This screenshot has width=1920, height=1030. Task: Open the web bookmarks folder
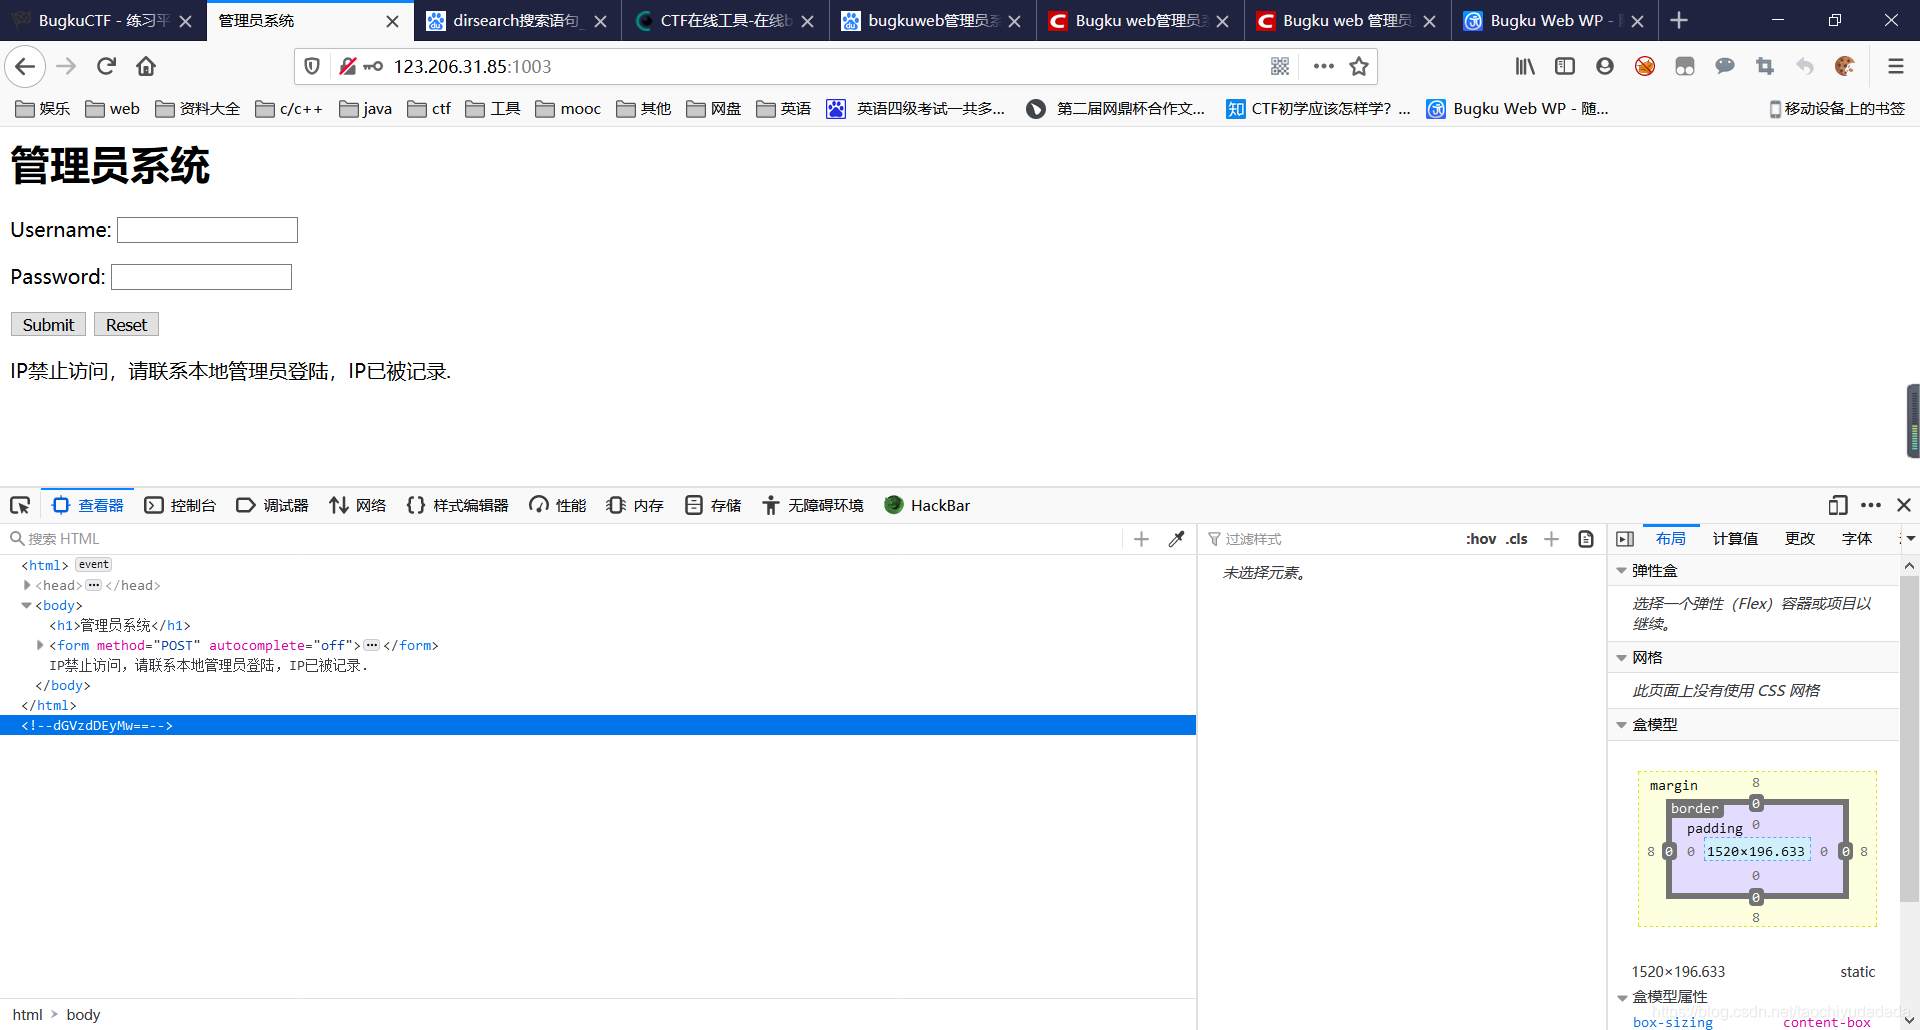113,108
